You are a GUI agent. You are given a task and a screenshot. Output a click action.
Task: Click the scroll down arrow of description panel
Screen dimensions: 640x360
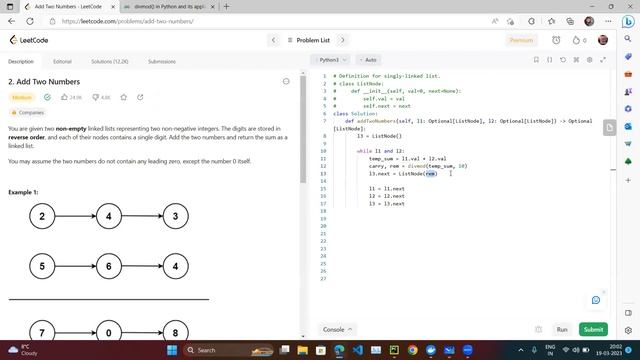click(x=303, y=336)
